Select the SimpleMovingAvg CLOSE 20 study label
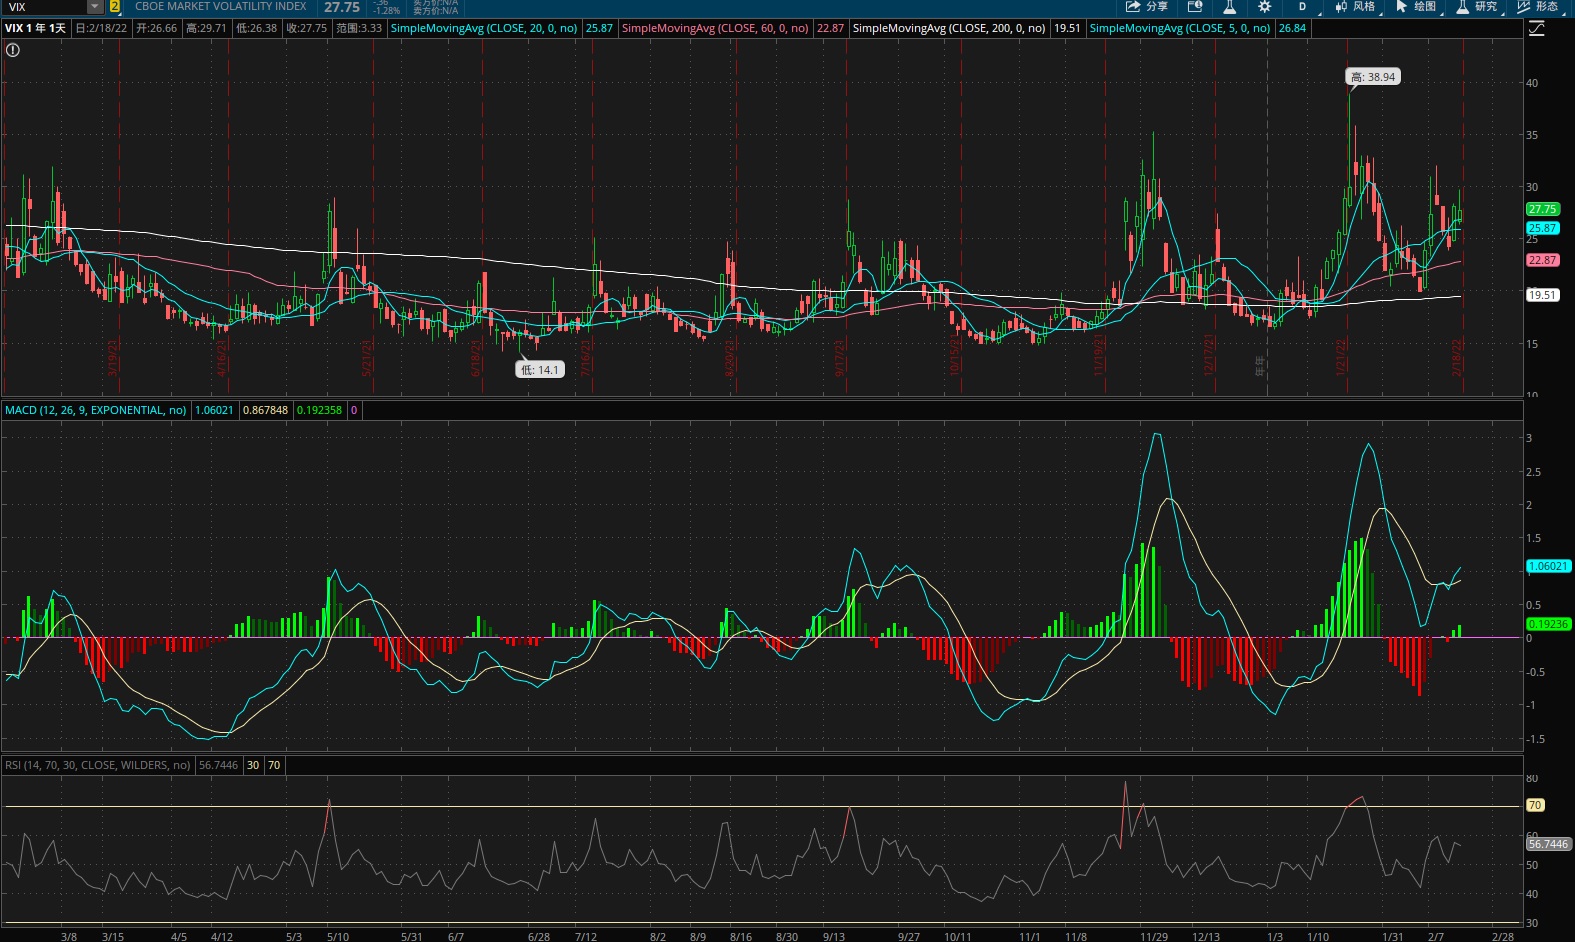 [x=484, y=28]
